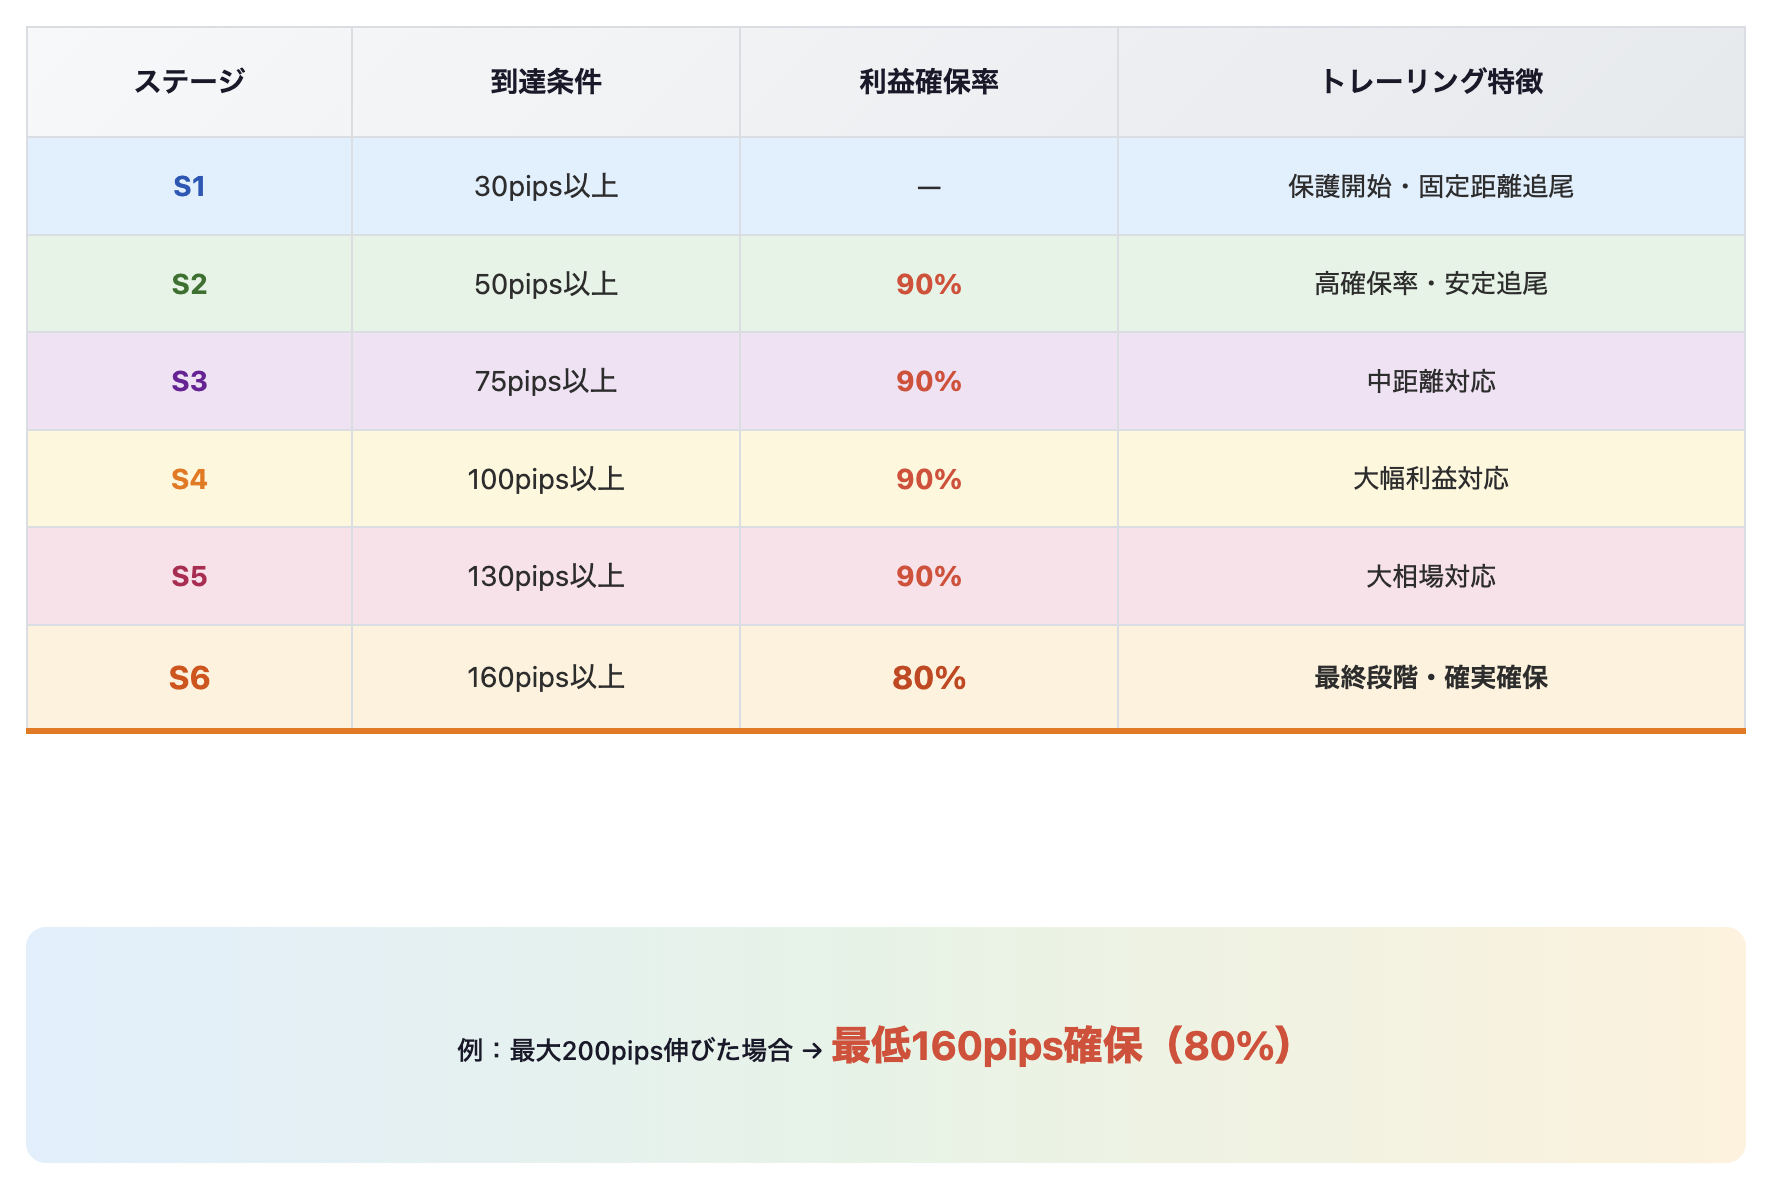This screenshot has width=1766, height=1192.
Task: Select the 例：最大200pips伸びた場合 text
Action: (625, 1050)
